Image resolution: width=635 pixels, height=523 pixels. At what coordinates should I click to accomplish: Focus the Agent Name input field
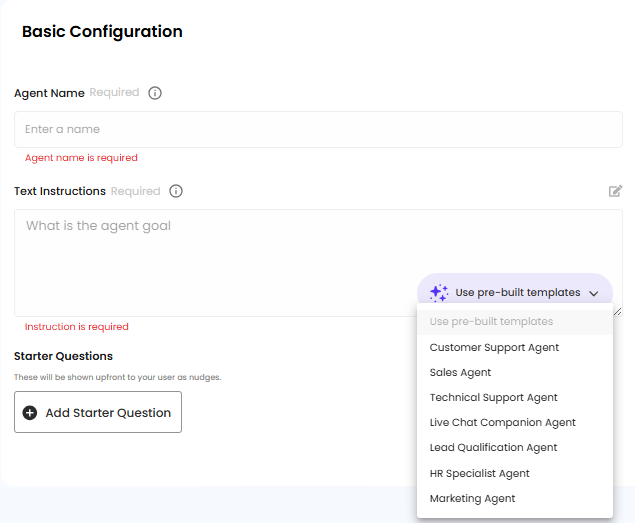point(318,129)
